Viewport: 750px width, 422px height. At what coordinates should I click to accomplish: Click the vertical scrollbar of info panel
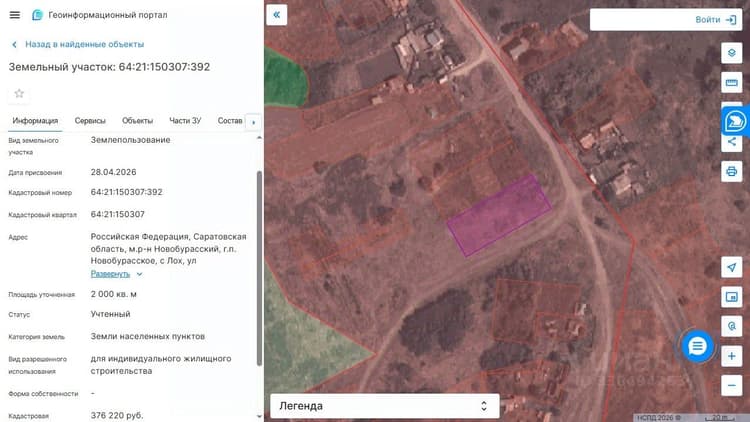pos(259,268)
